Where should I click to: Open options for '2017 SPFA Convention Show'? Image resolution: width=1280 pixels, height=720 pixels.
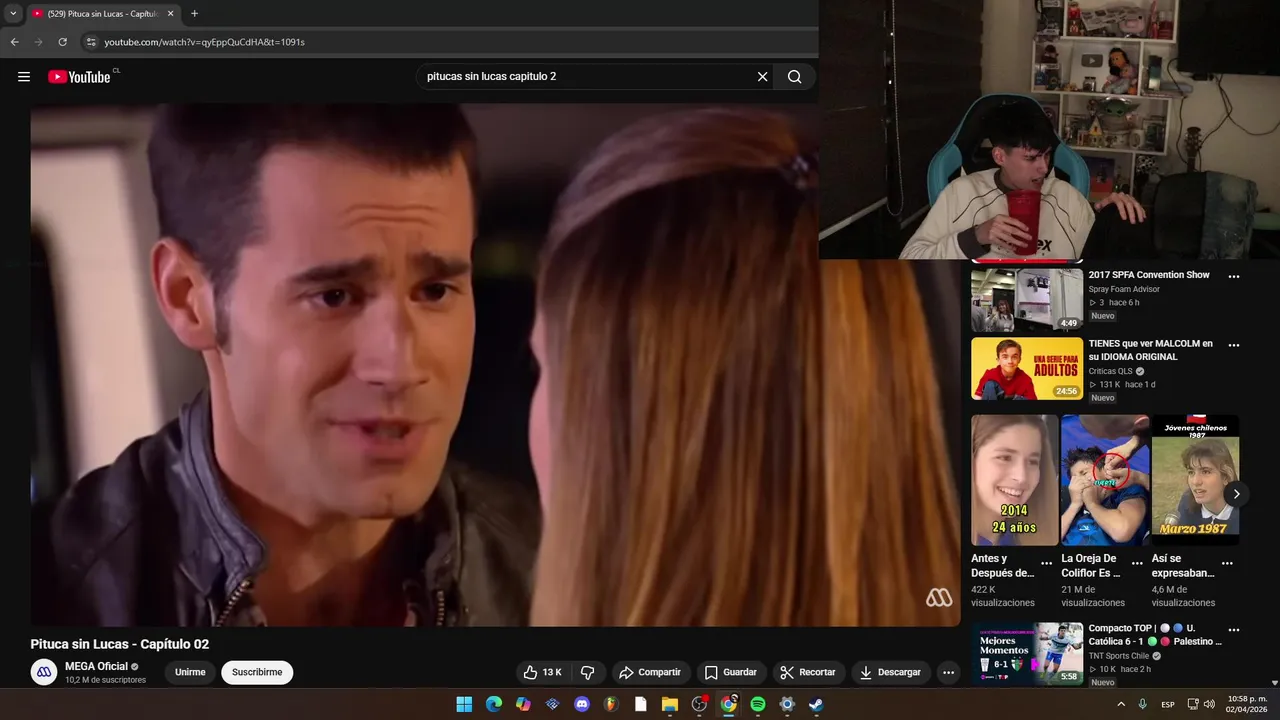[1234, 277]
